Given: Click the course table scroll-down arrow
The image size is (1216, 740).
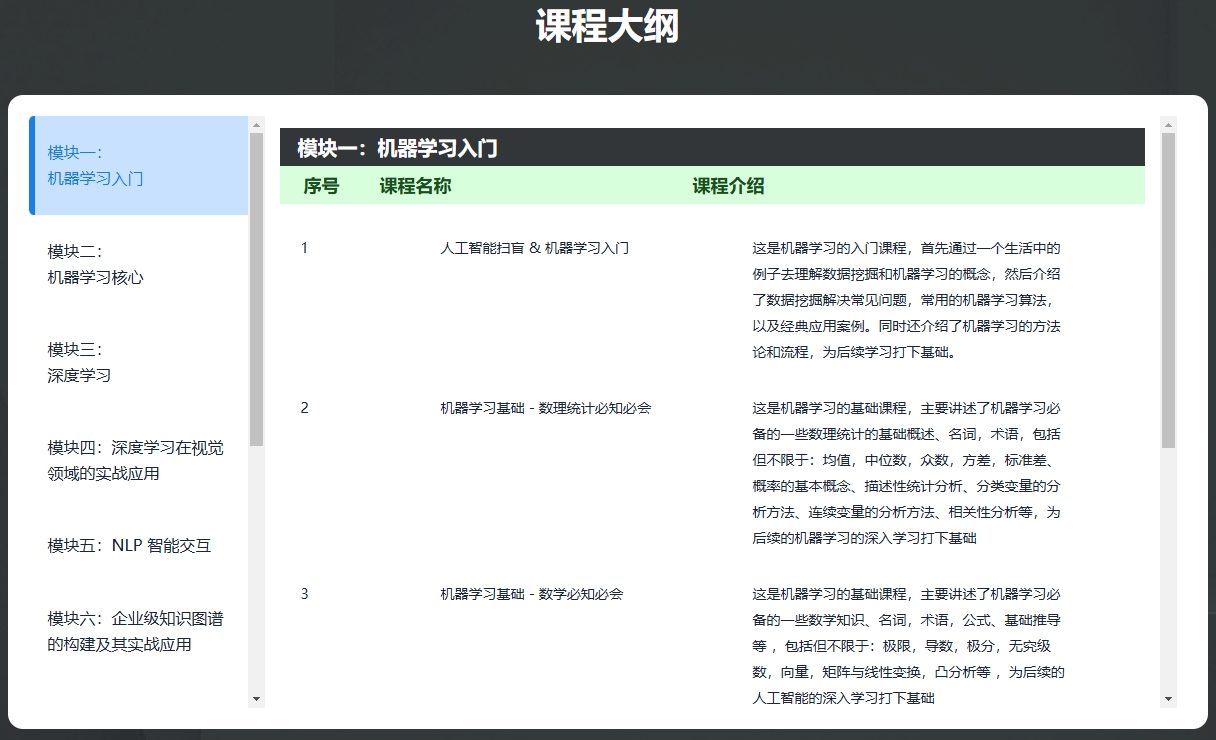Looking at the screenshot, I should coord(1168,699).
